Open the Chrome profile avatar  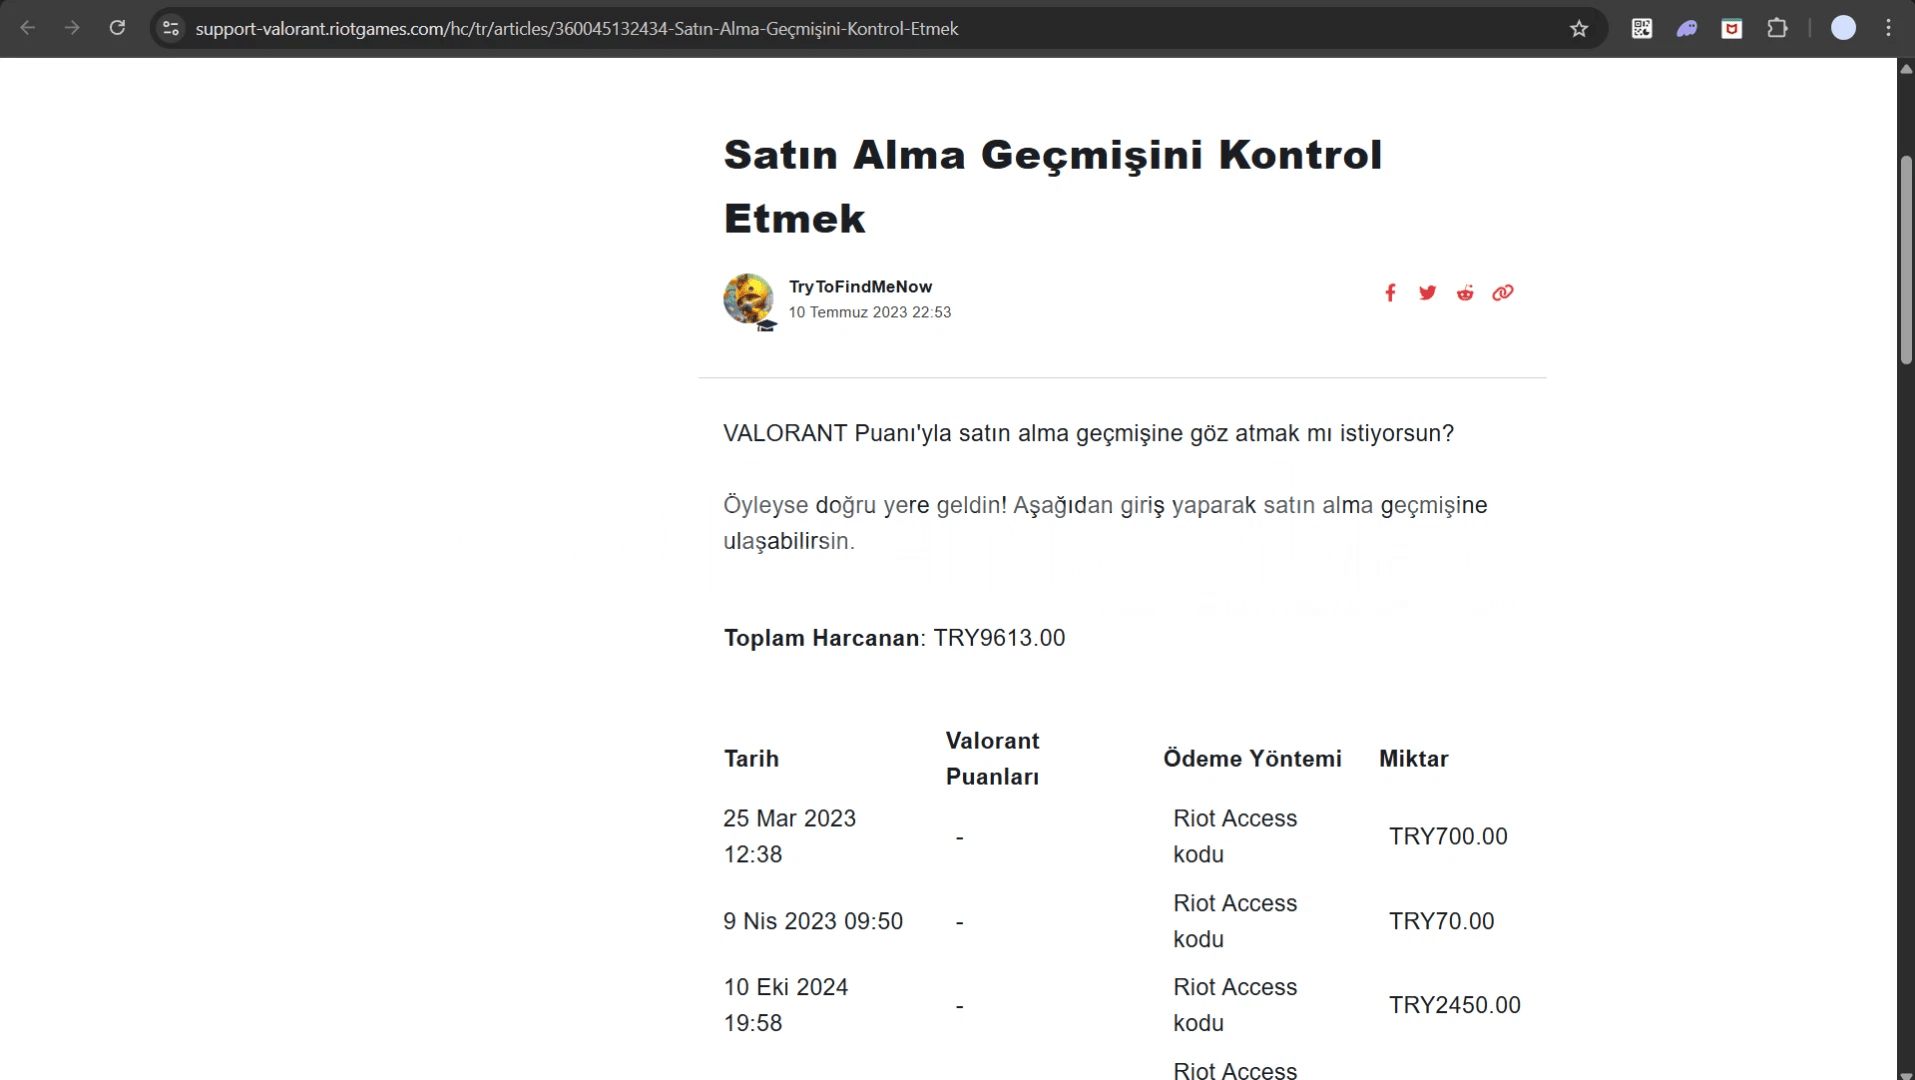click(x=1843, y=28)
